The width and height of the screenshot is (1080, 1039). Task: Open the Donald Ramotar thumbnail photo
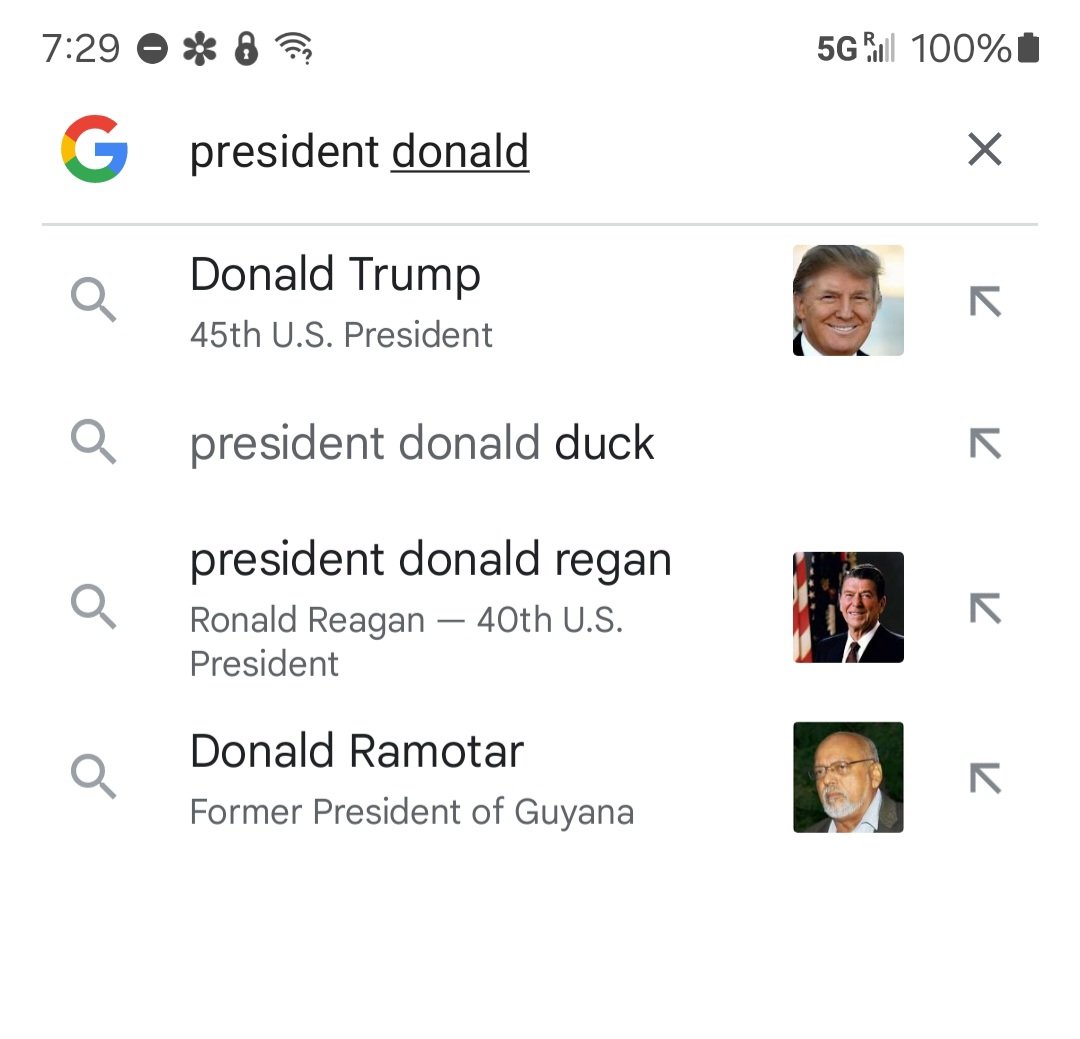848,777
